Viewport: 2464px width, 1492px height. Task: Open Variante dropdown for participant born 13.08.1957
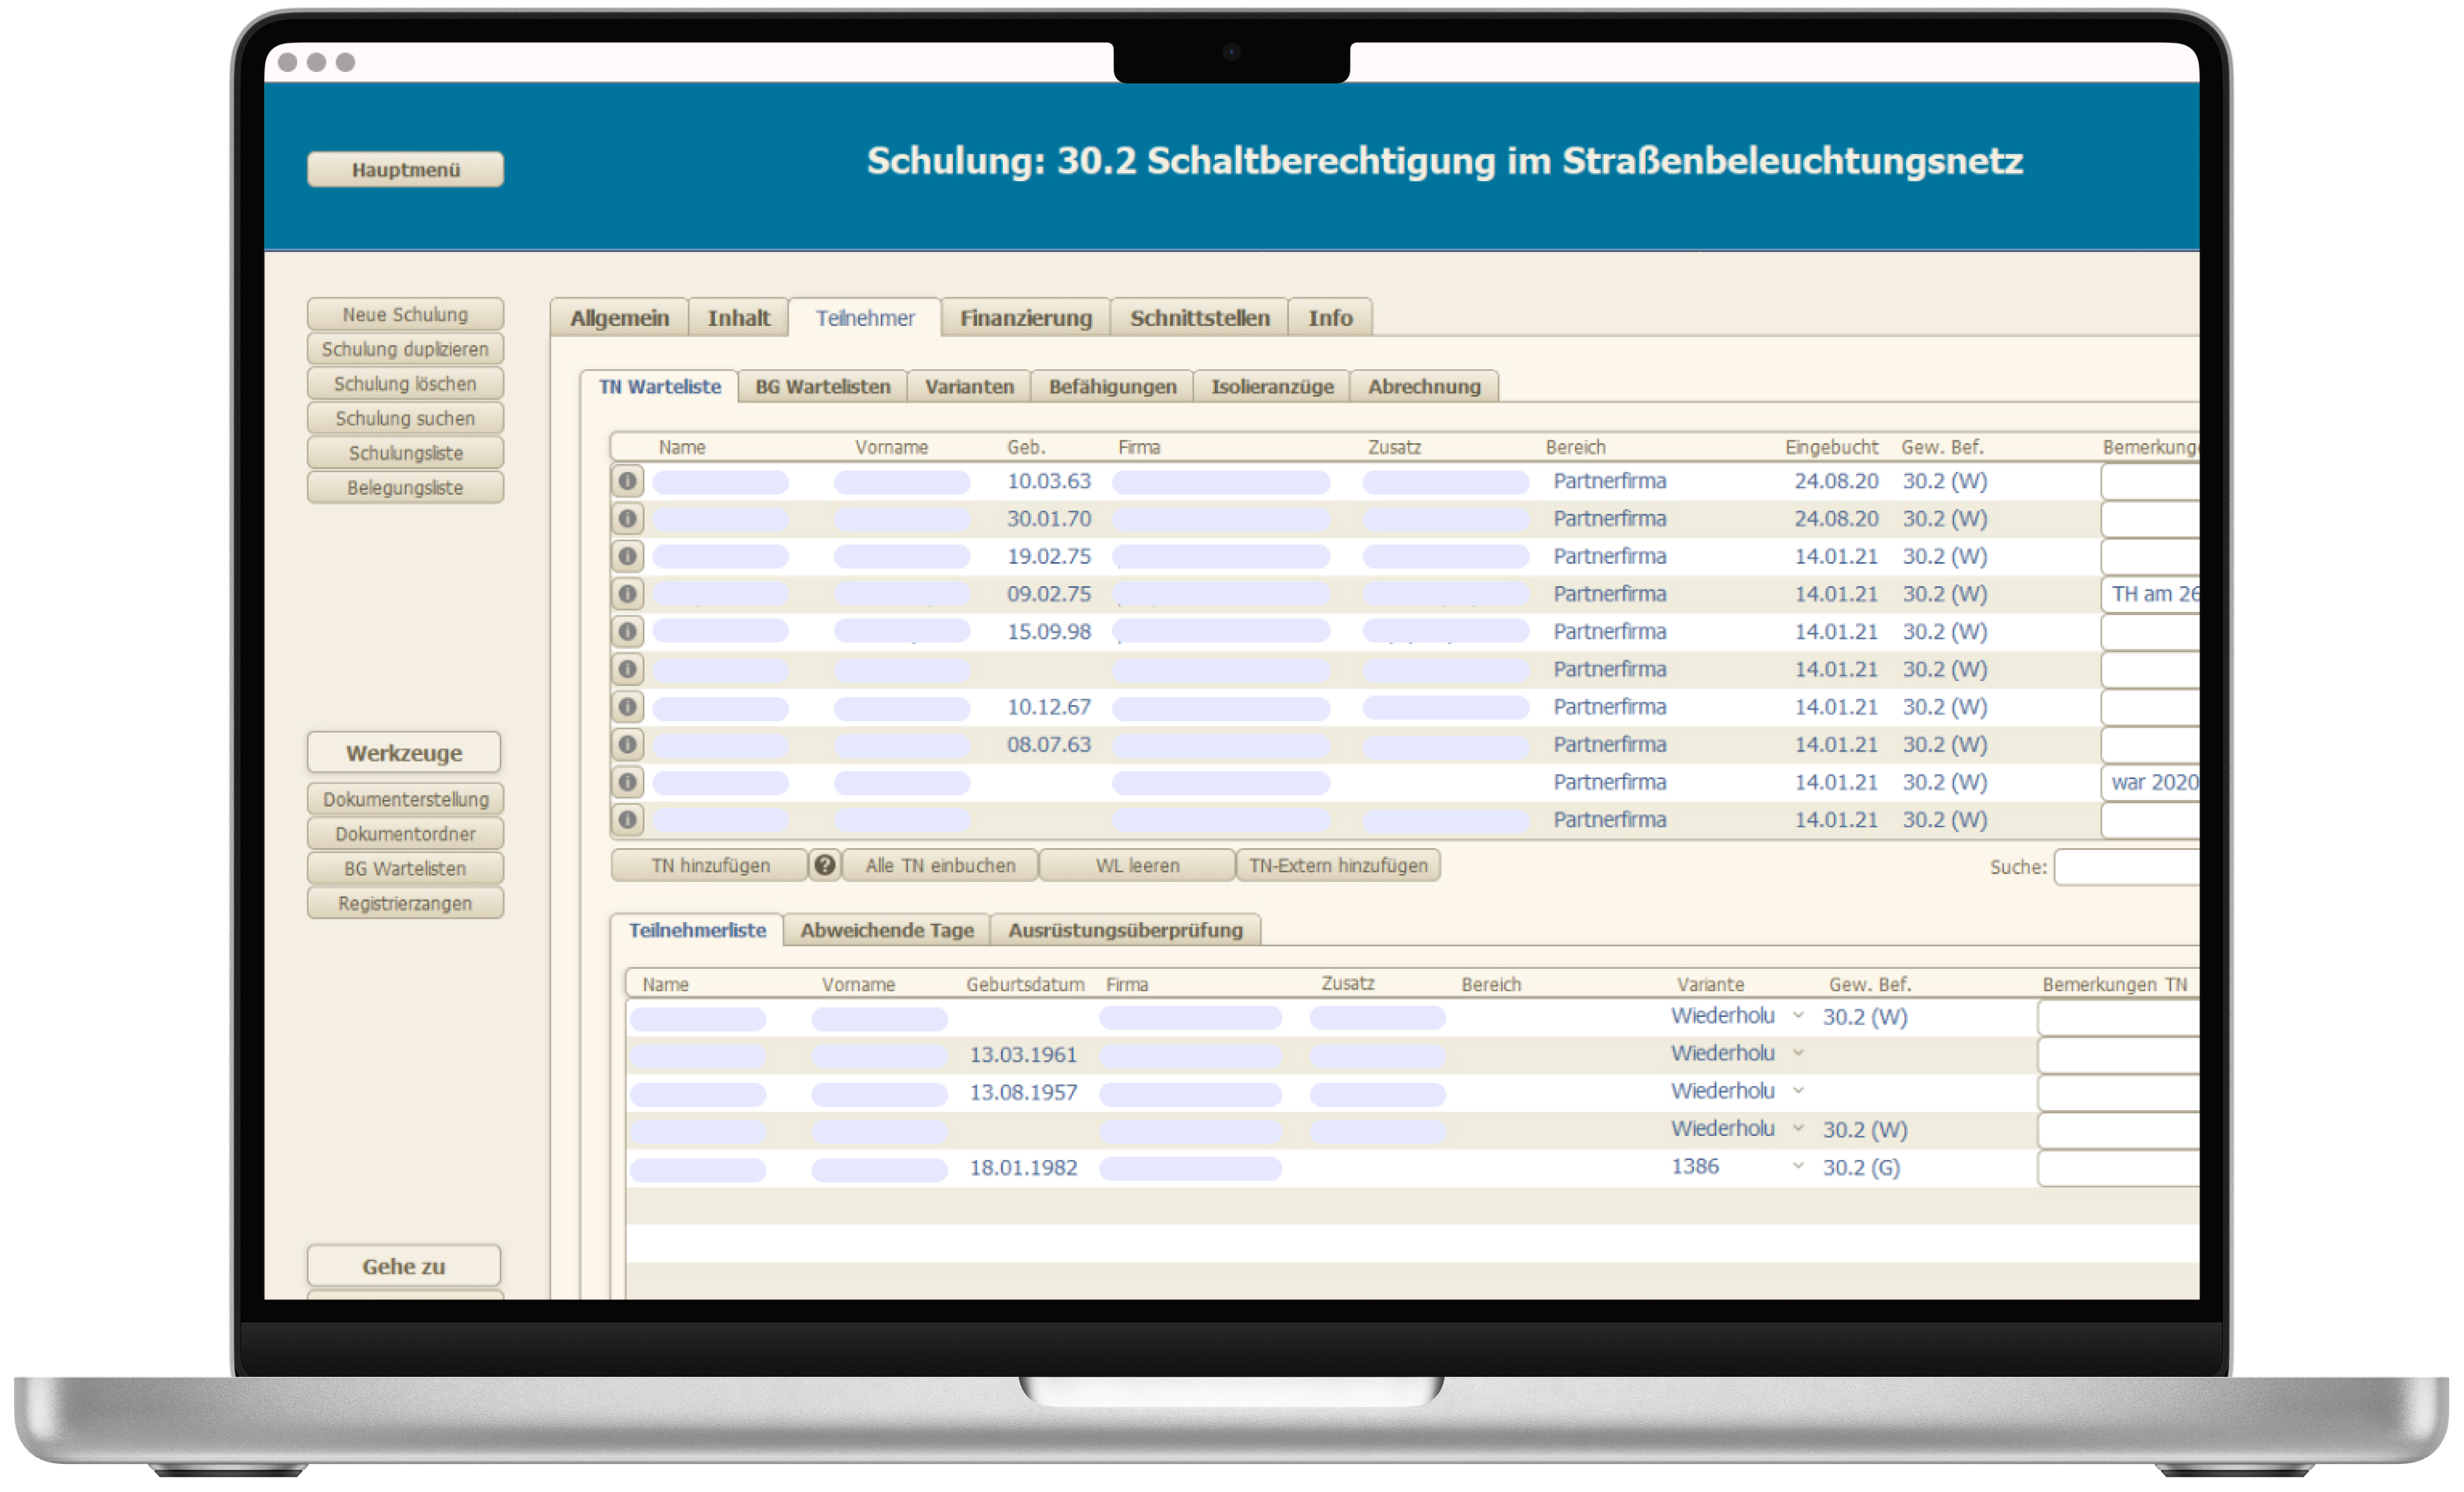click(1798, 1091)
